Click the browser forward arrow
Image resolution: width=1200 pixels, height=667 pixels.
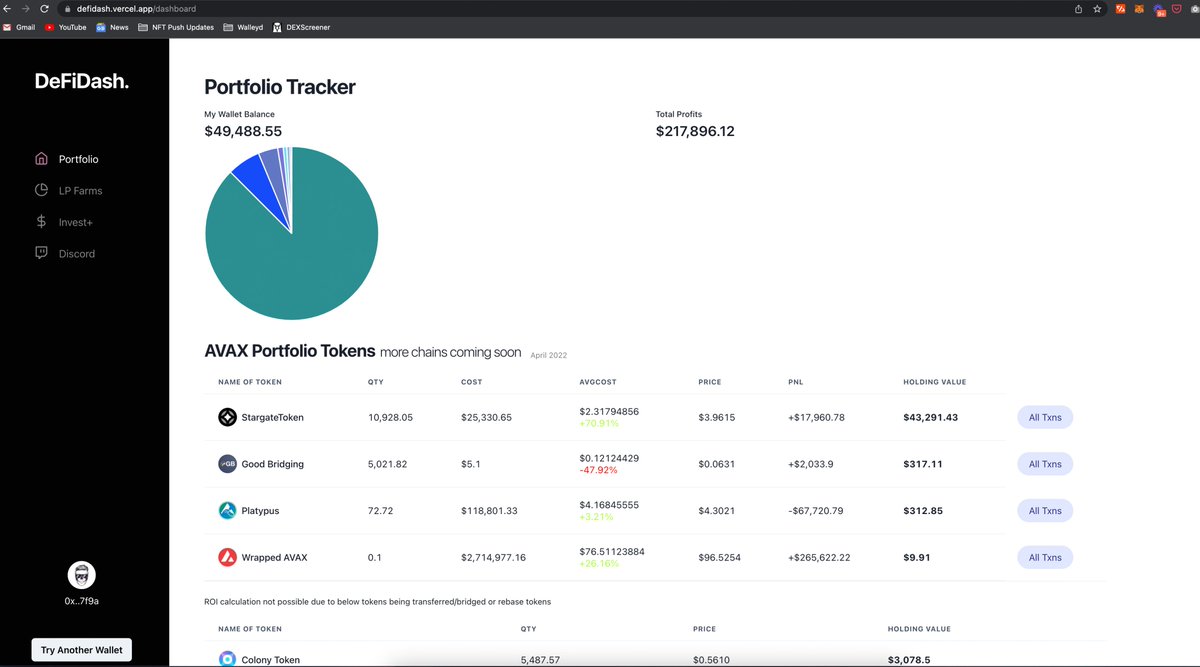27,8
